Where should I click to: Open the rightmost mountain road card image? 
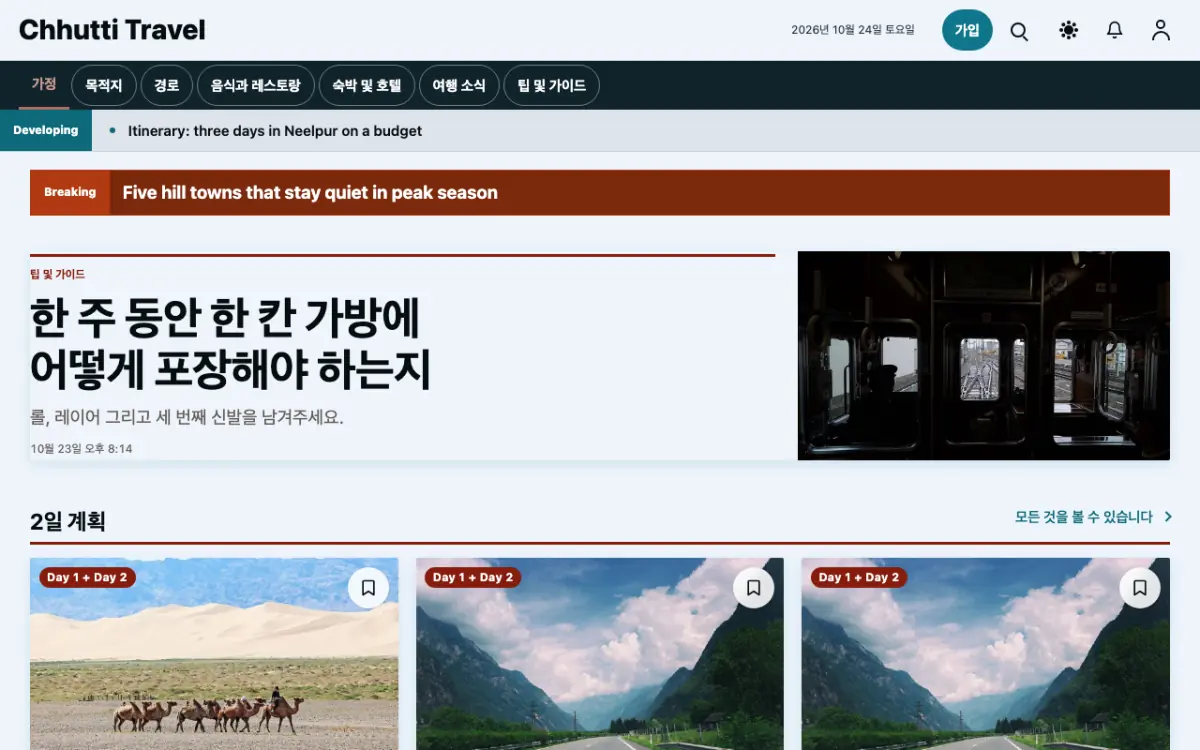coord(986,654)
